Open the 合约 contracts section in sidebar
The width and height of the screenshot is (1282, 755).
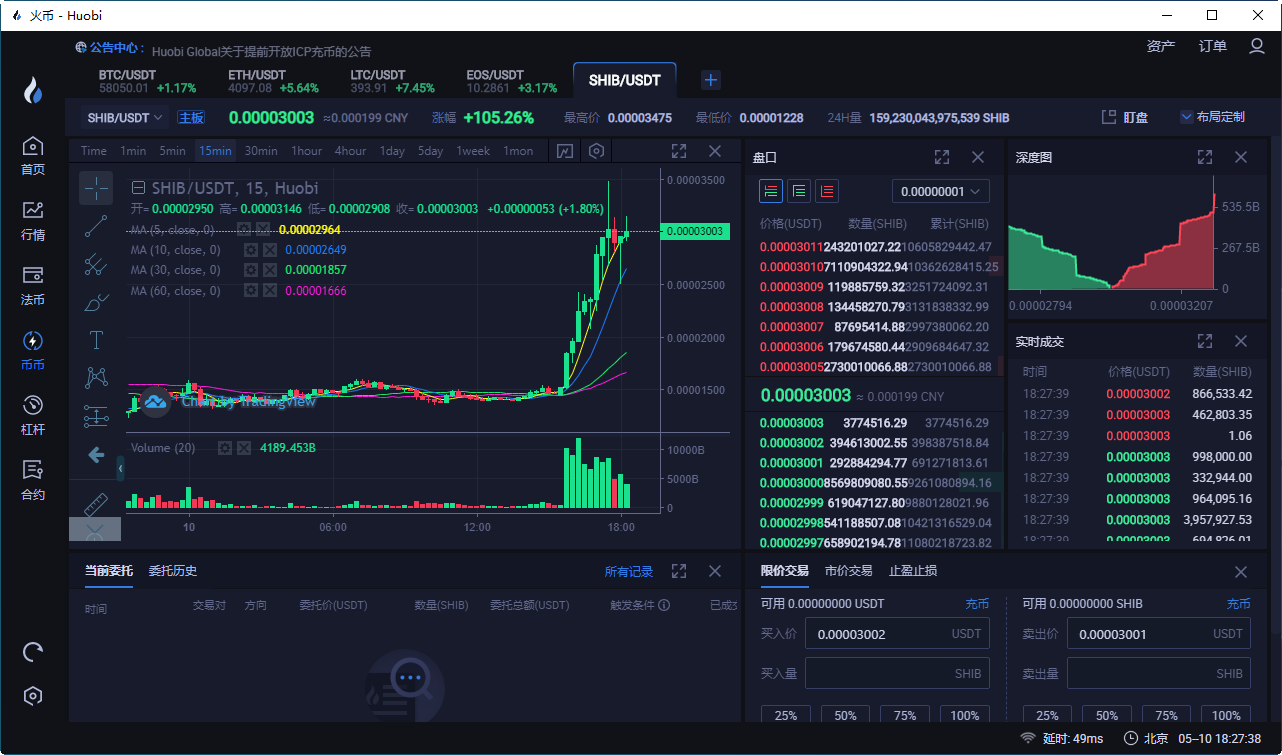tap(33, 481)
